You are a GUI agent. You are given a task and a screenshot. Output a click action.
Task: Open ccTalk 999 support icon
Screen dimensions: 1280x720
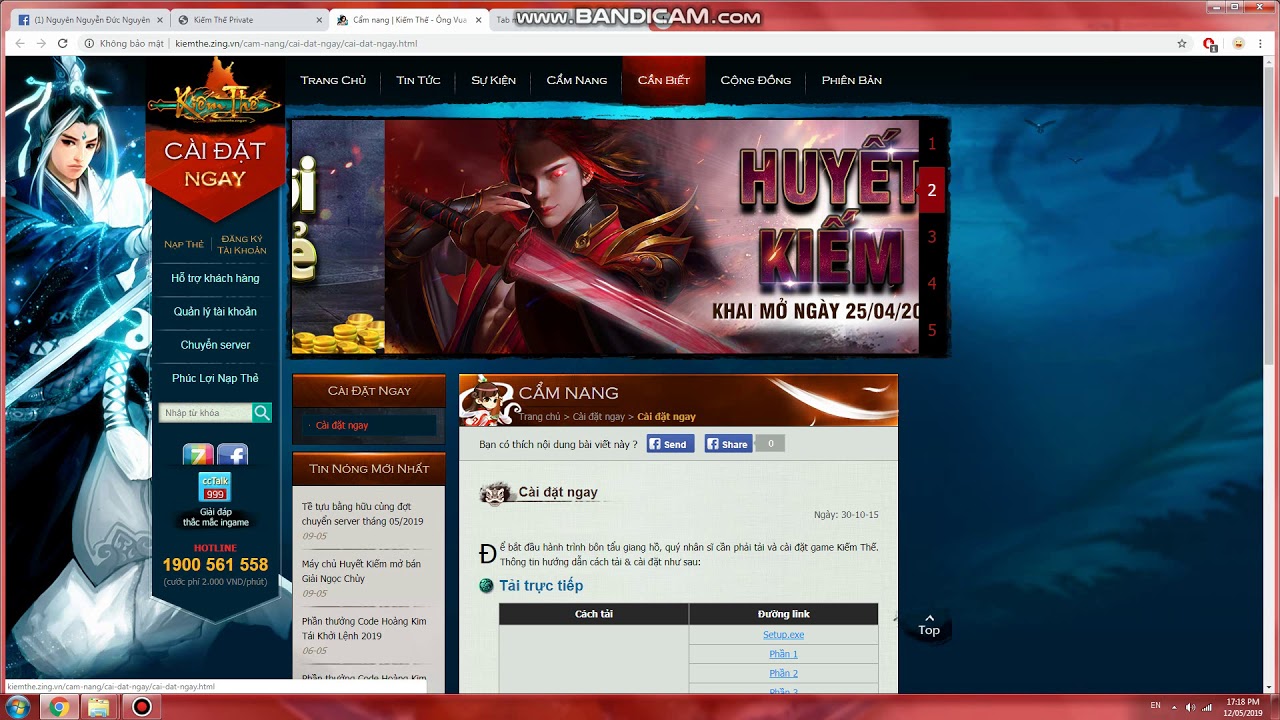(x=215, y=488)
